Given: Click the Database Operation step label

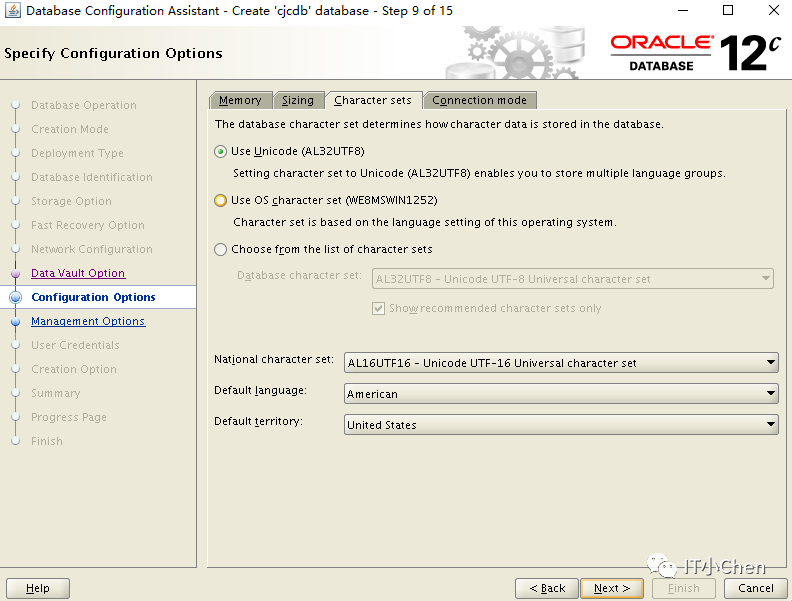Looking at the screenshot, I should coord(84,105).
